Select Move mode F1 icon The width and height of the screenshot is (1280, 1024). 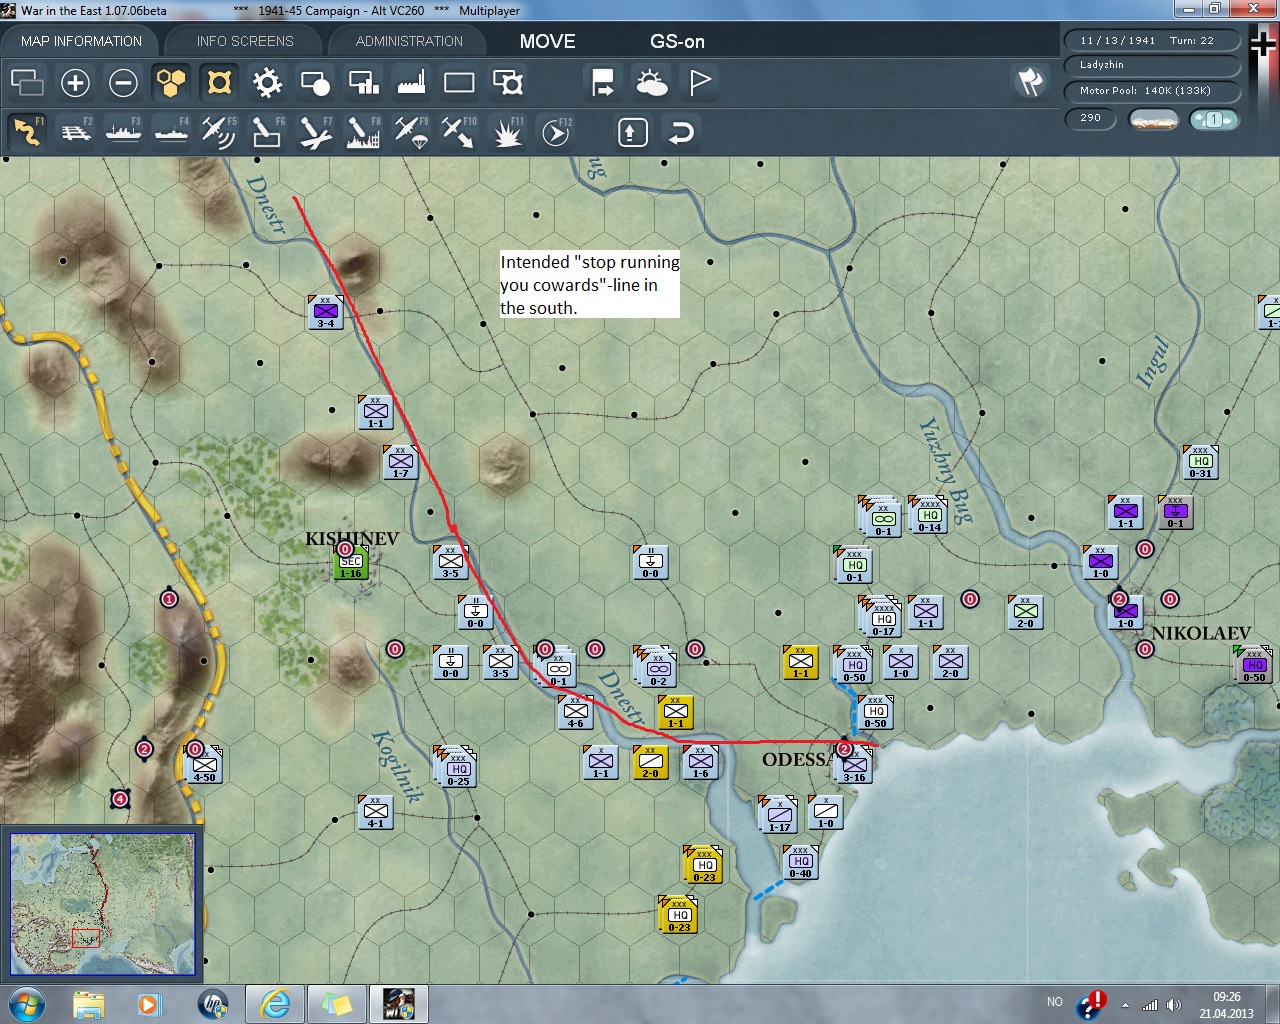(27, 132)
